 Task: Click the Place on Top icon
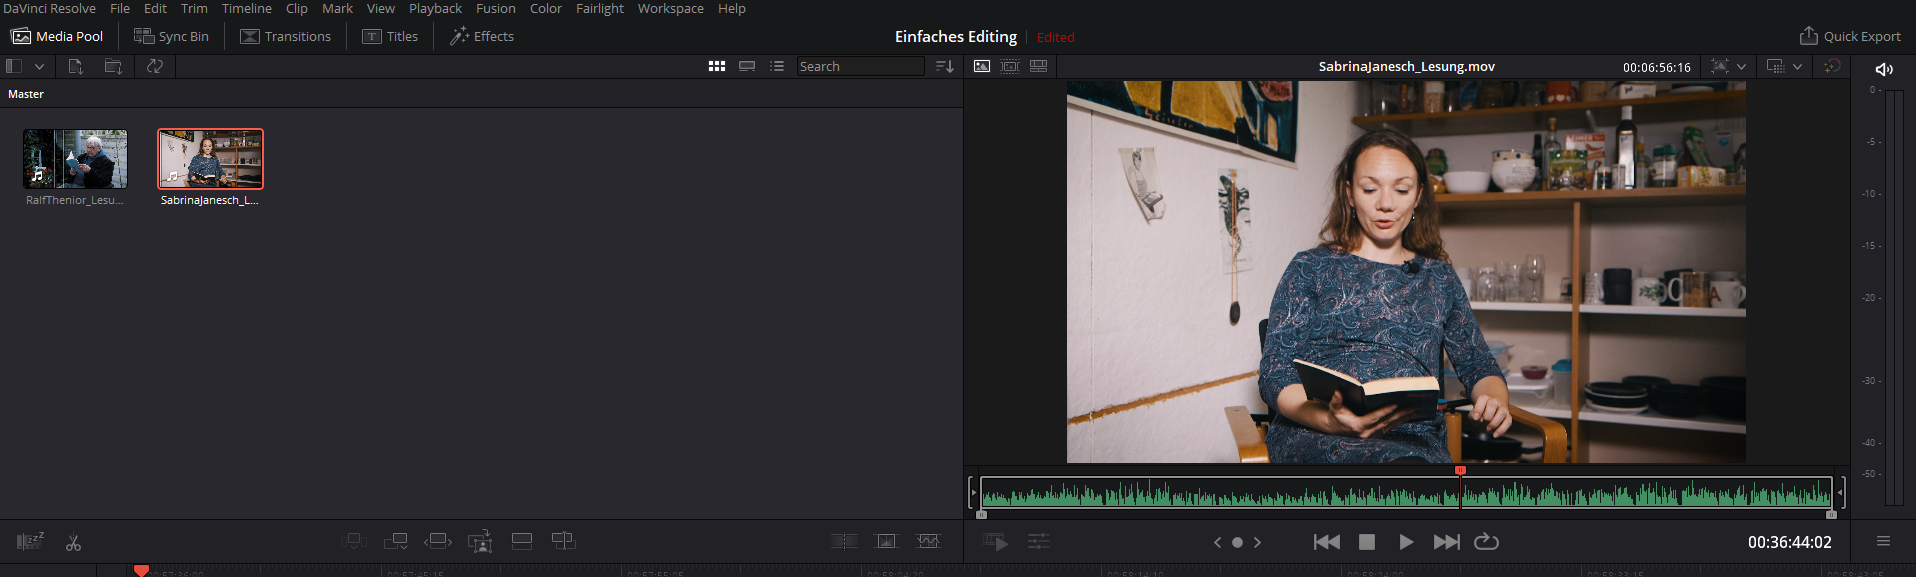[x=522, y=541]
